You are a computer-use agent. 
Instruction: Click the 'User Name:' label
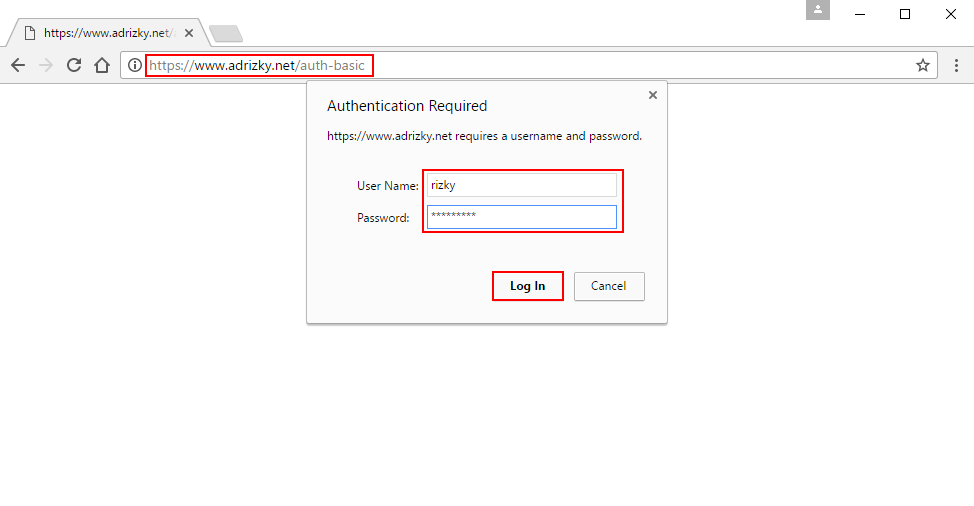388,186
